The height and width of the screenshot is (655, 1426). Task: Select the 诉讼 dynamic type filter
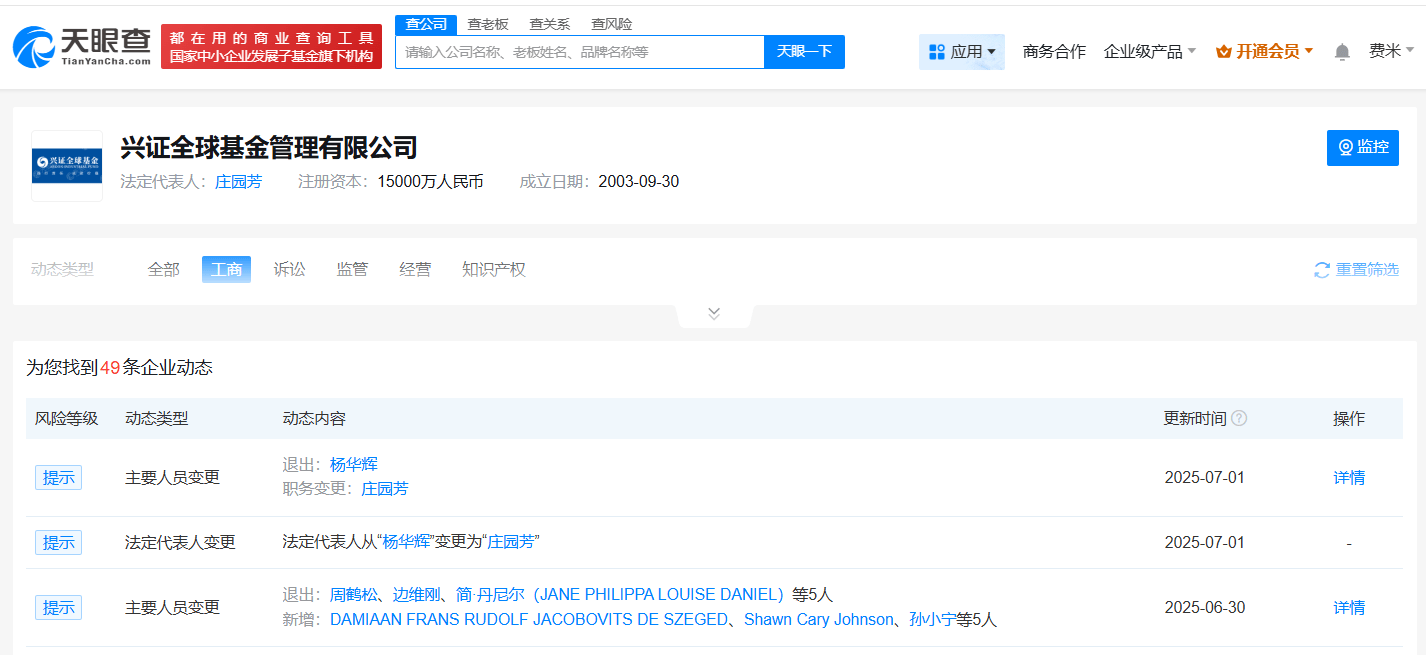pyautogui.click(x=290, y=269)
